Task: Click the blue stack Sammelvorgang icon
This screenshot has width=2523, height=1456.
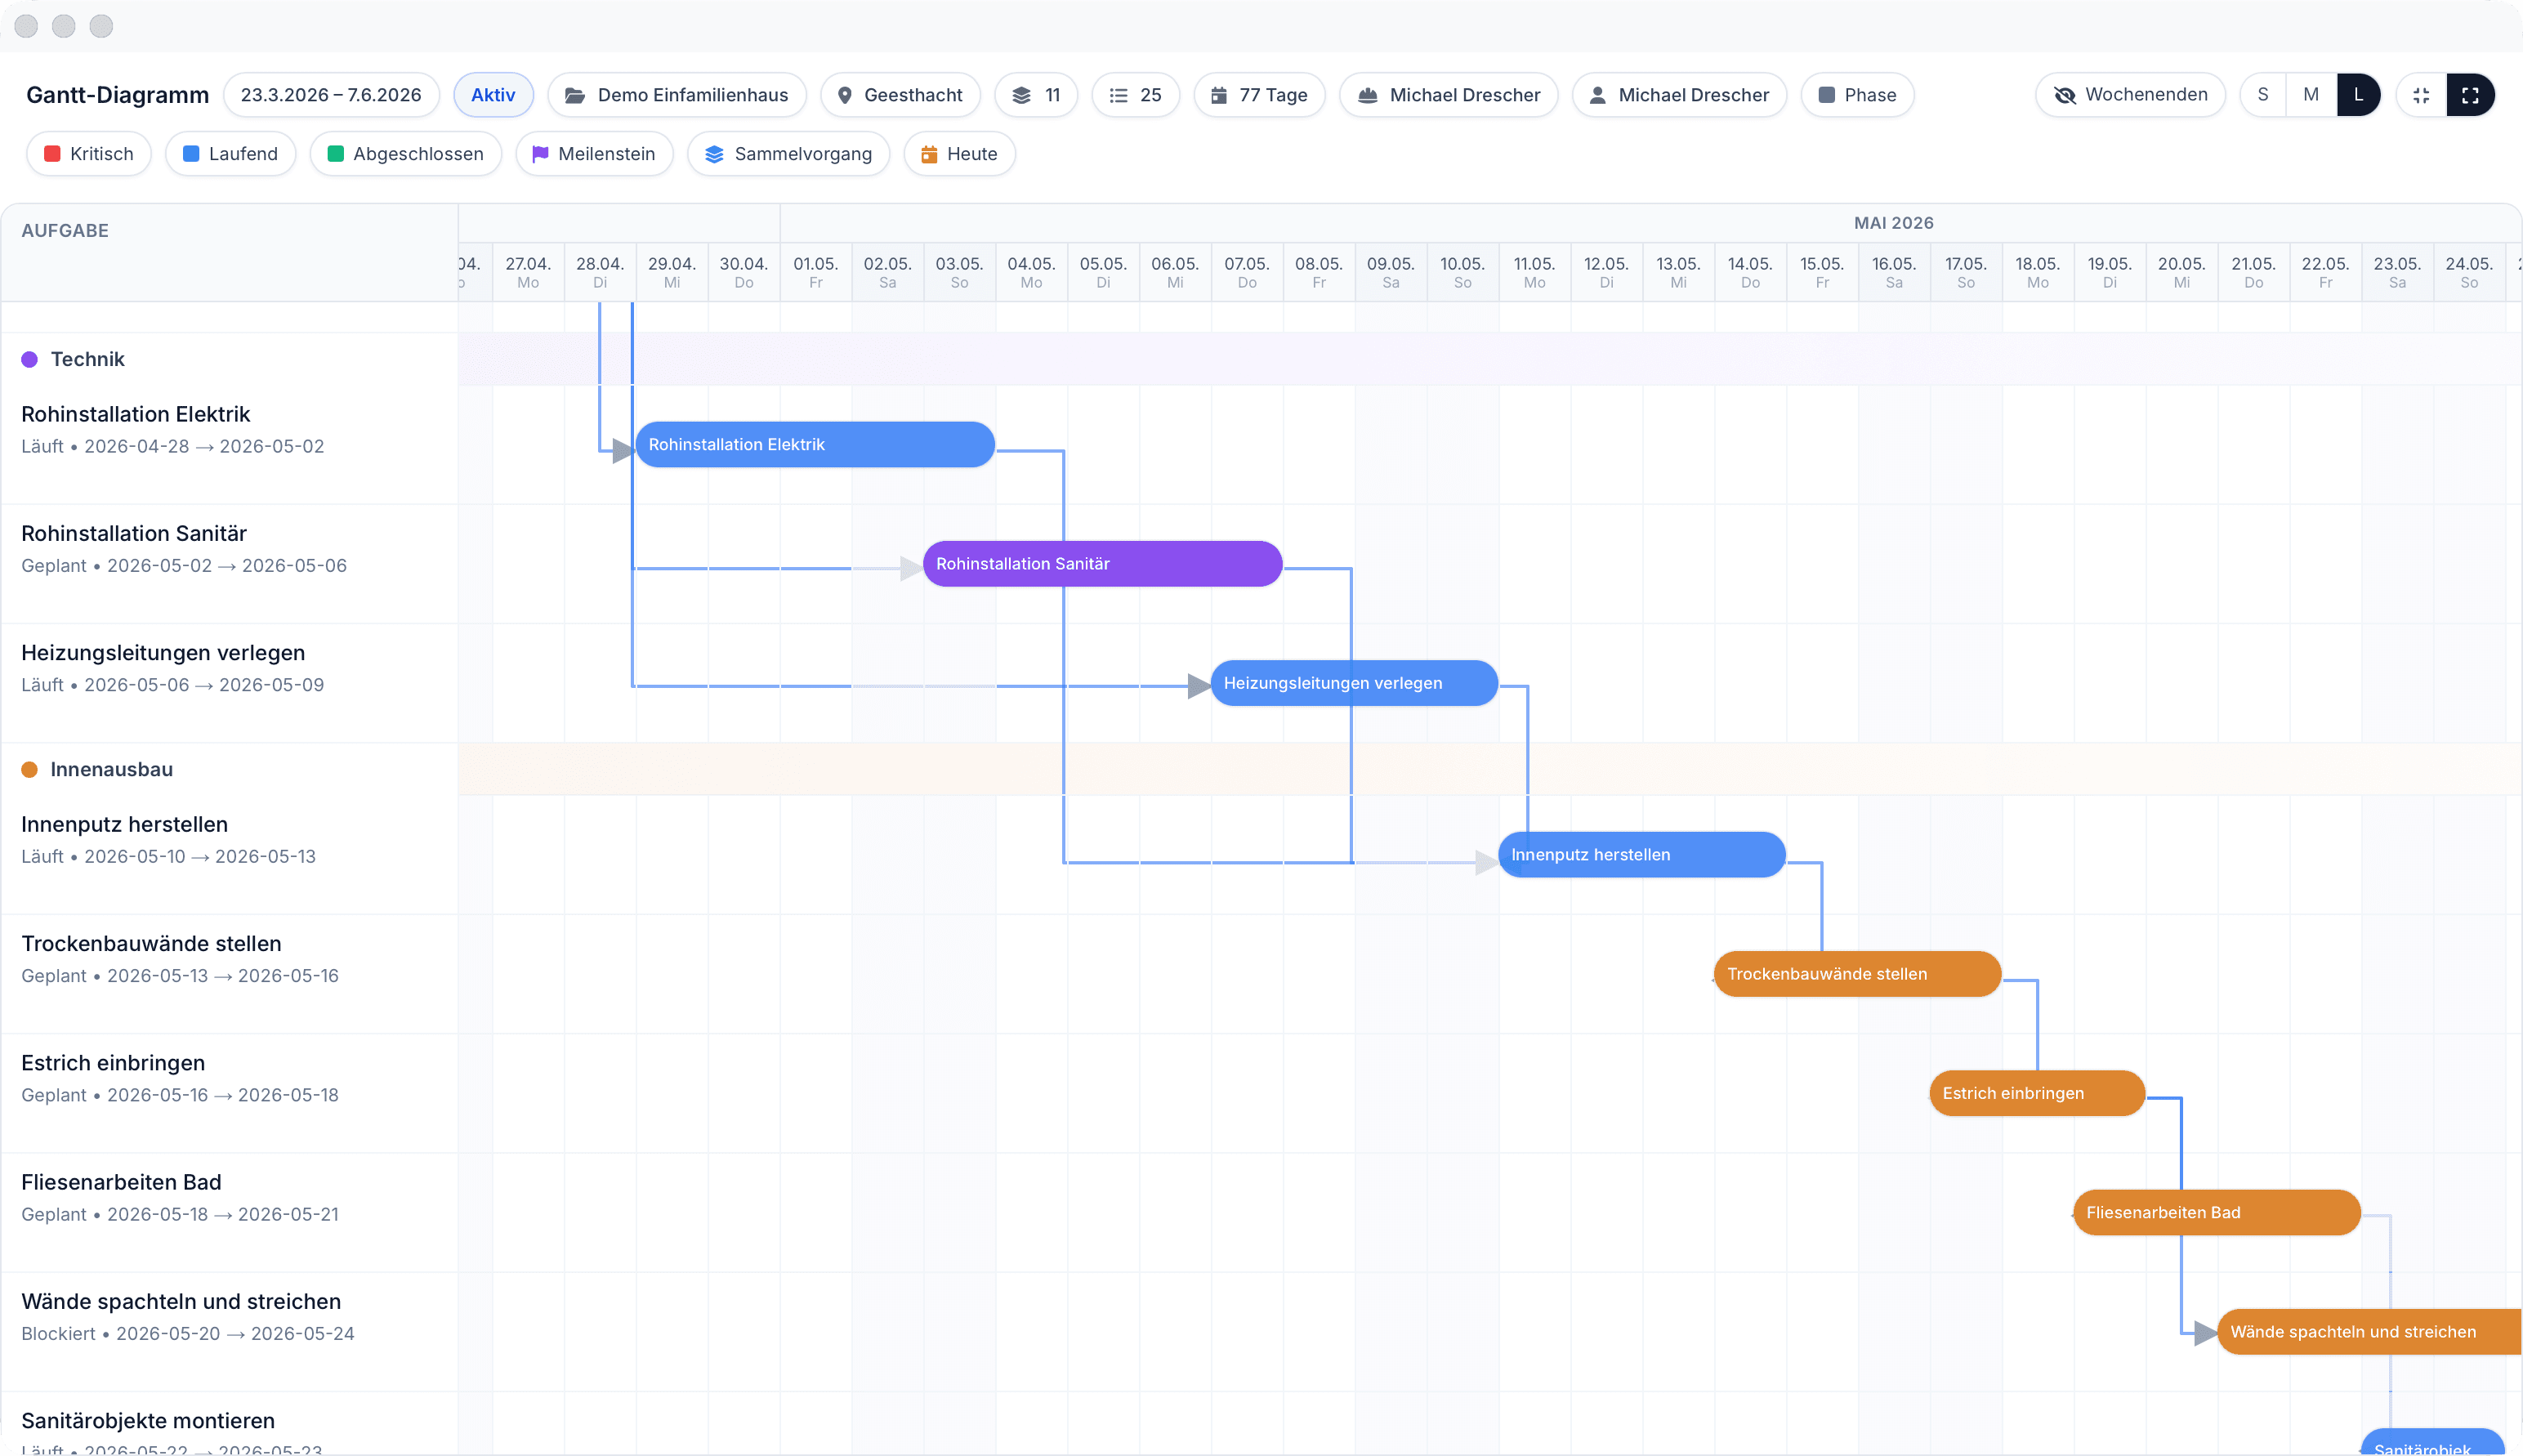Action: 714,154
